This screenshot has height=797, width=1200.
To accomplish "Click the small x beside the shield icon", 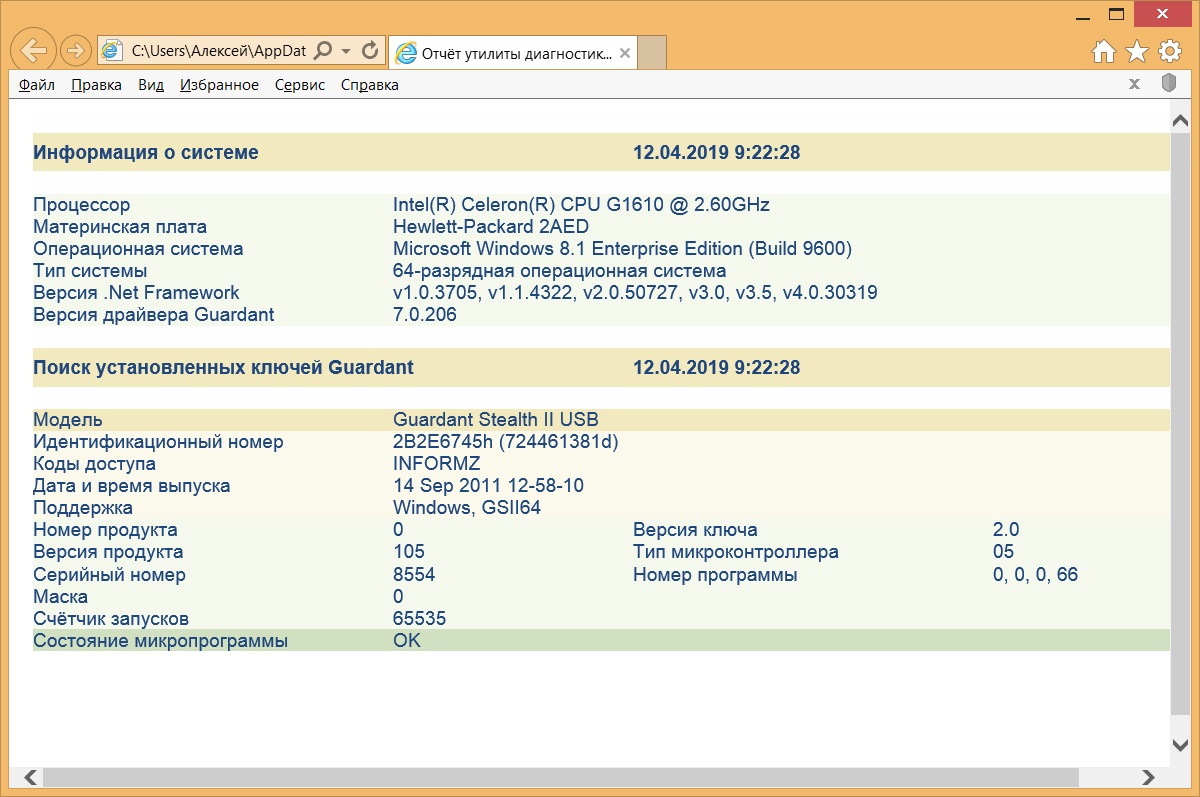I will pyautogui.click(x=1134, y=84).
